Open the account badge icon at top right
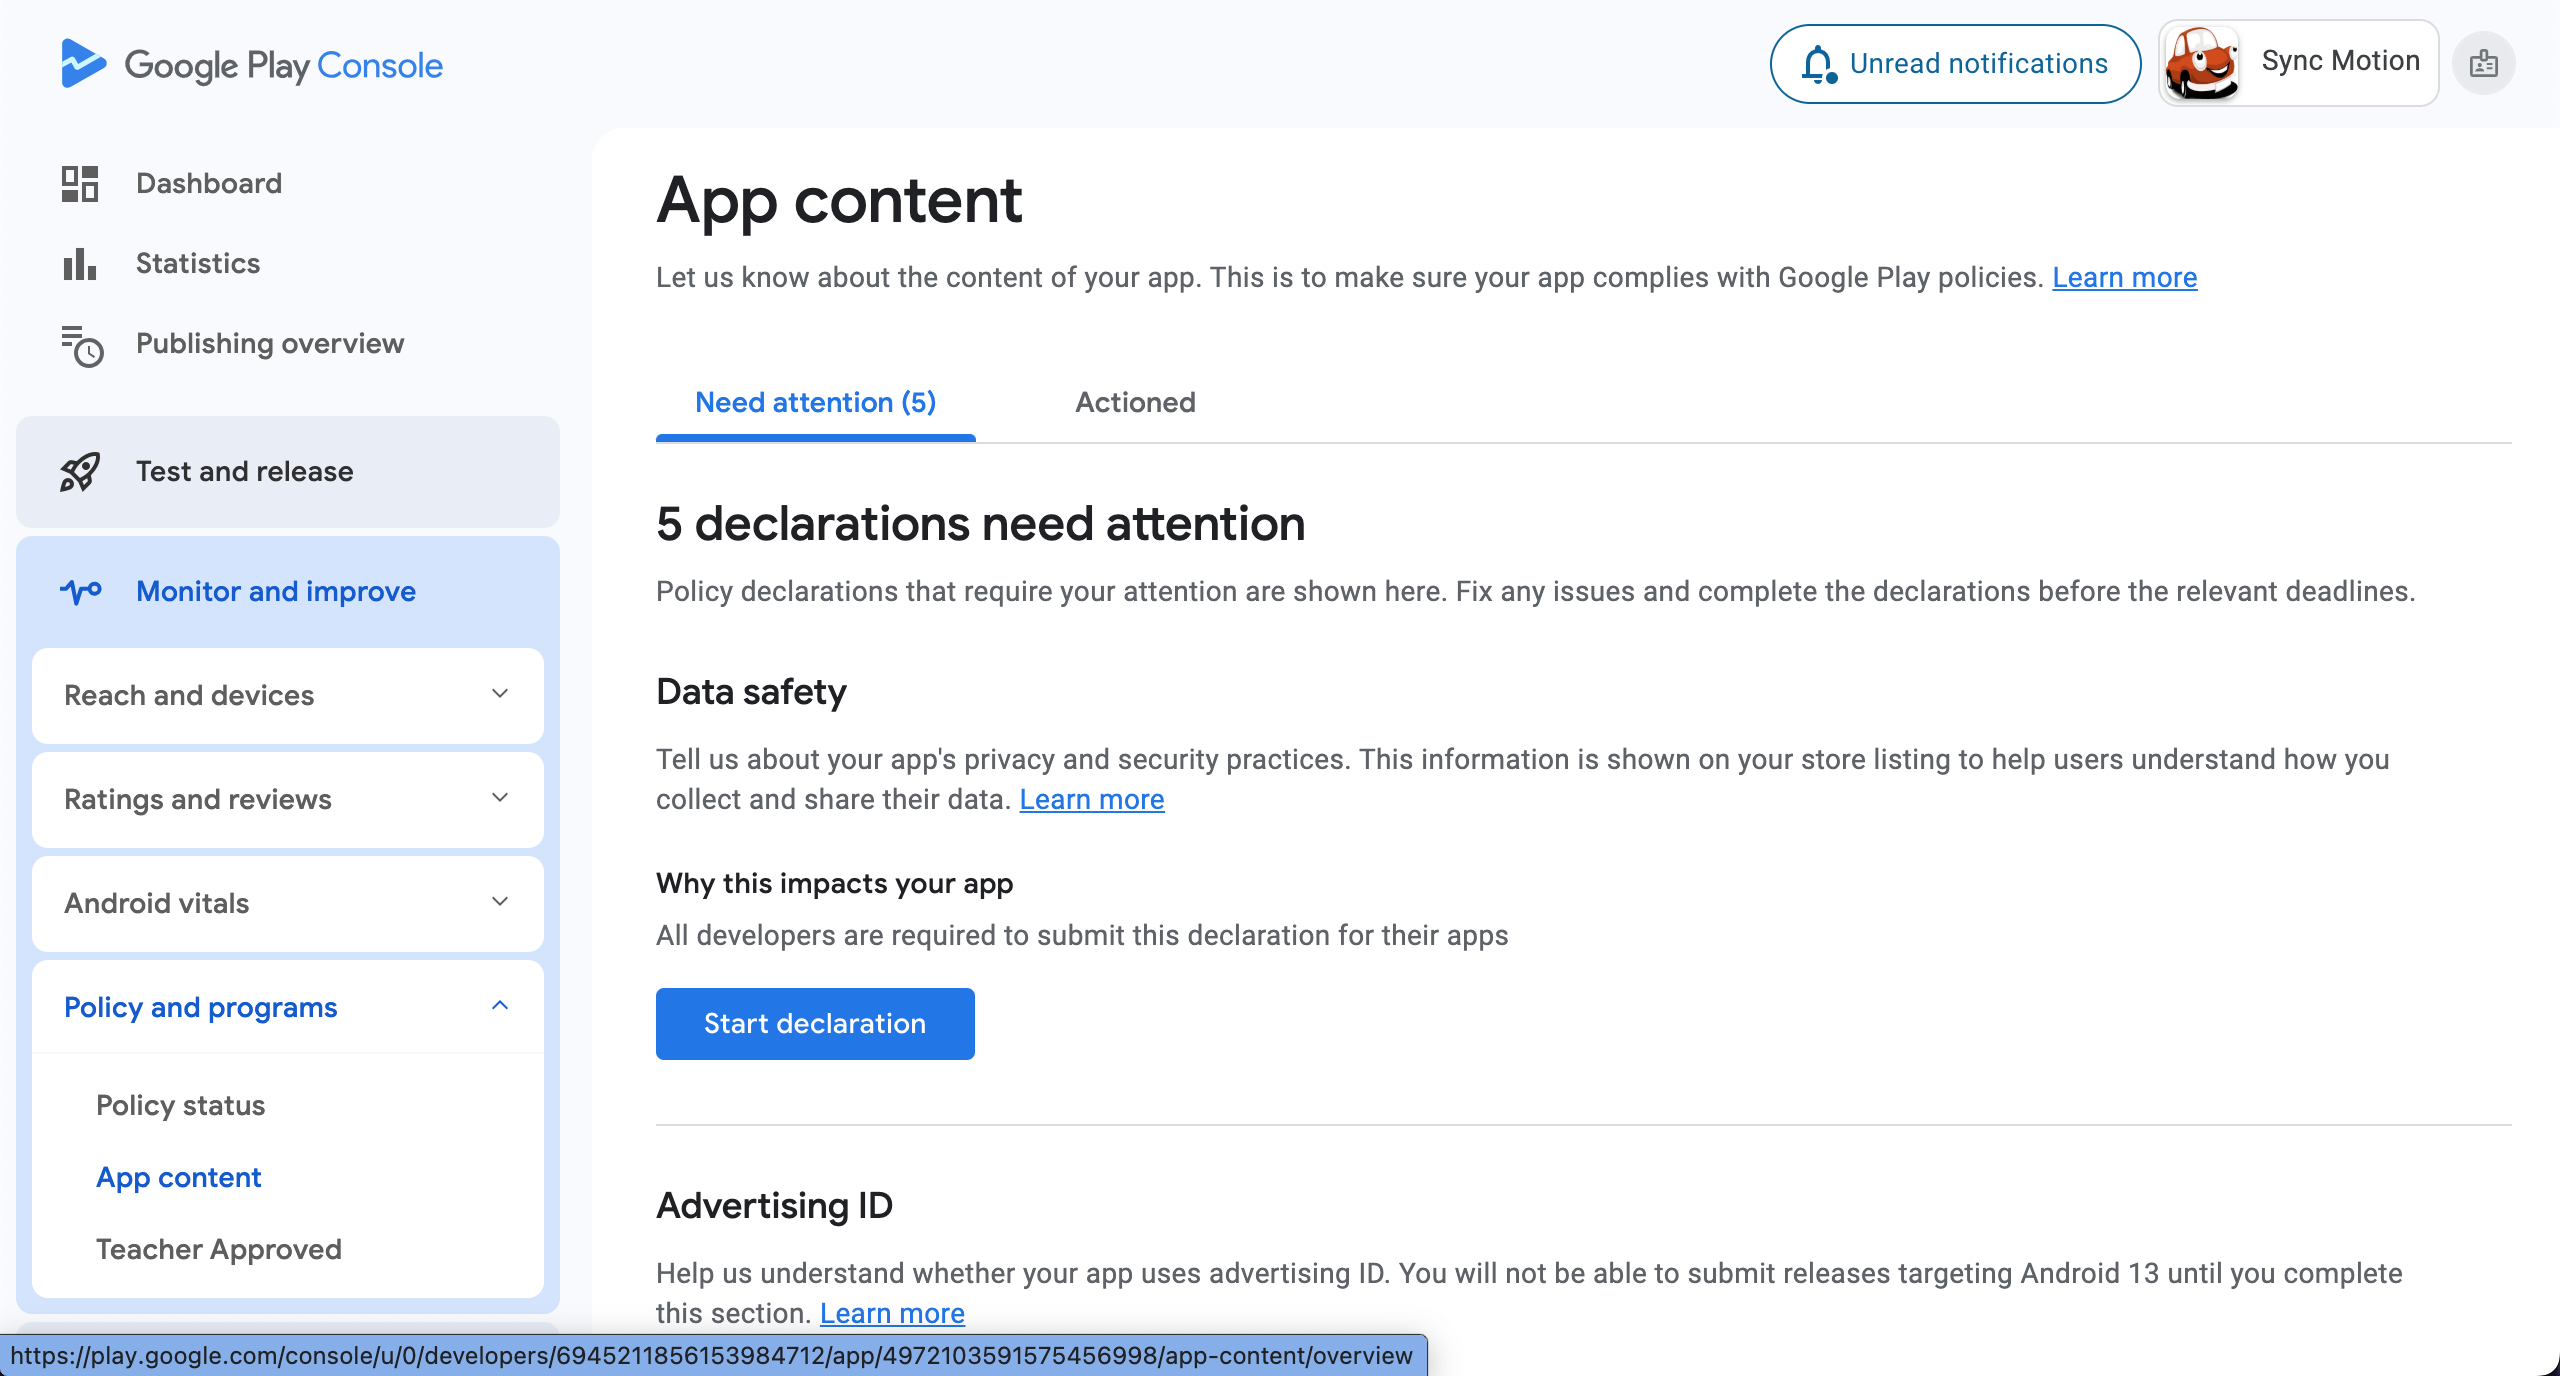This screenshot has width=2560, height=1376. coord(2484,64)
